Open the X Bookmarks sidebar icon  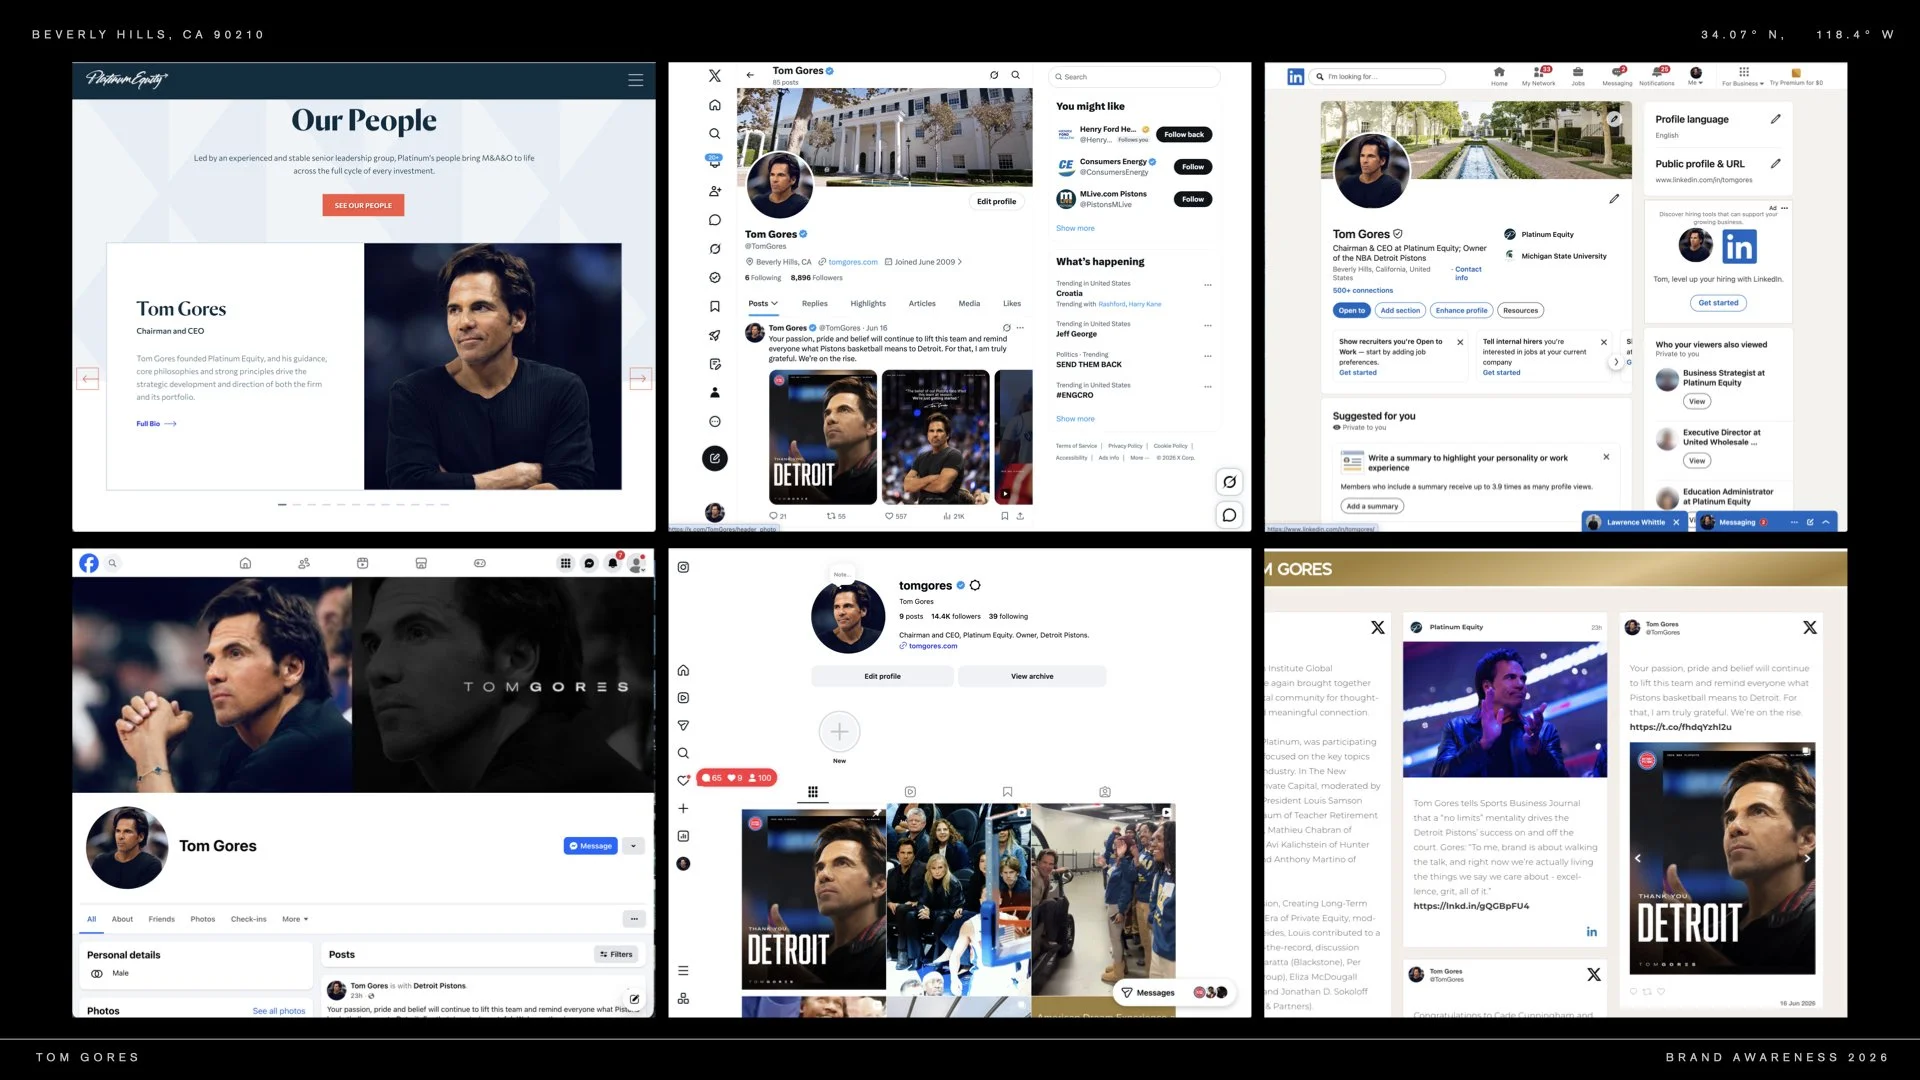coord(714,307)
